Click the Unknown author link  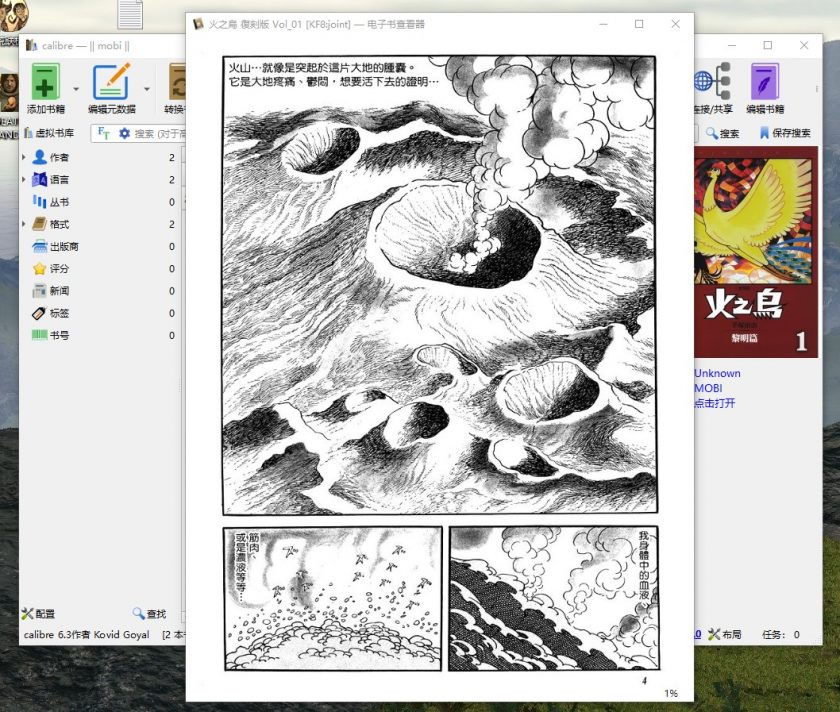click(x=717, y=373)
